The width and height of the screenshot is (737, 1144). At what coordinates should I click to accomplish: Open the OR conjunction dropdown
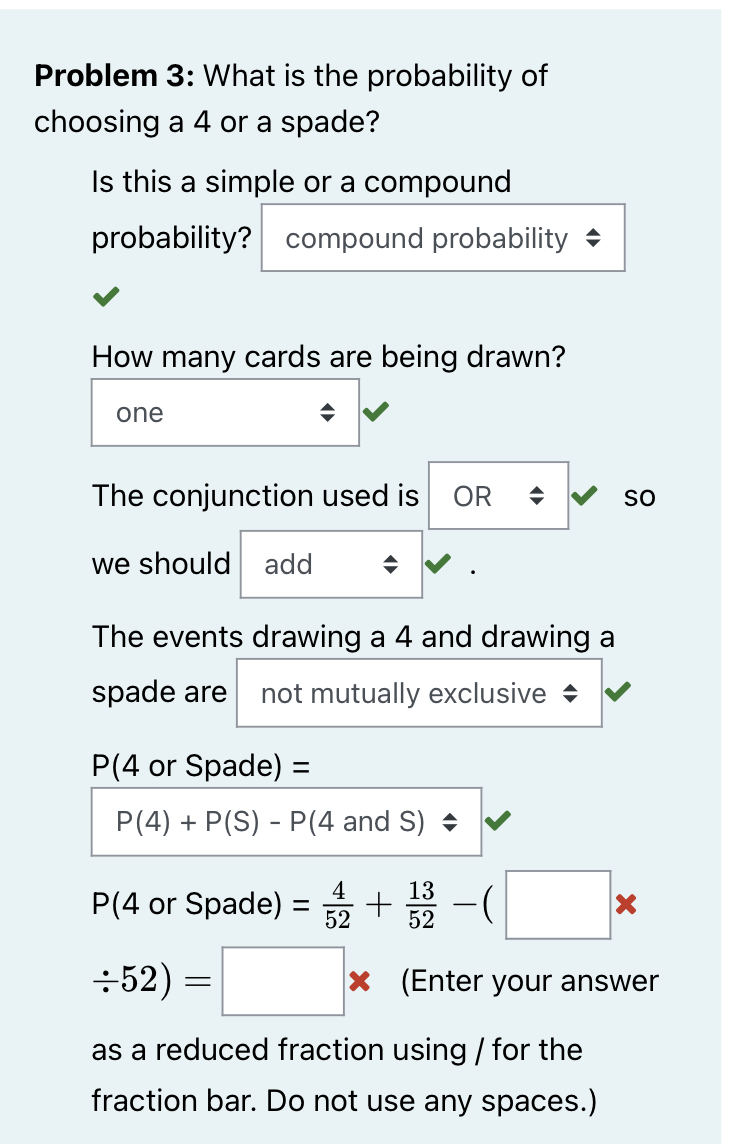(x=497, y=496)
